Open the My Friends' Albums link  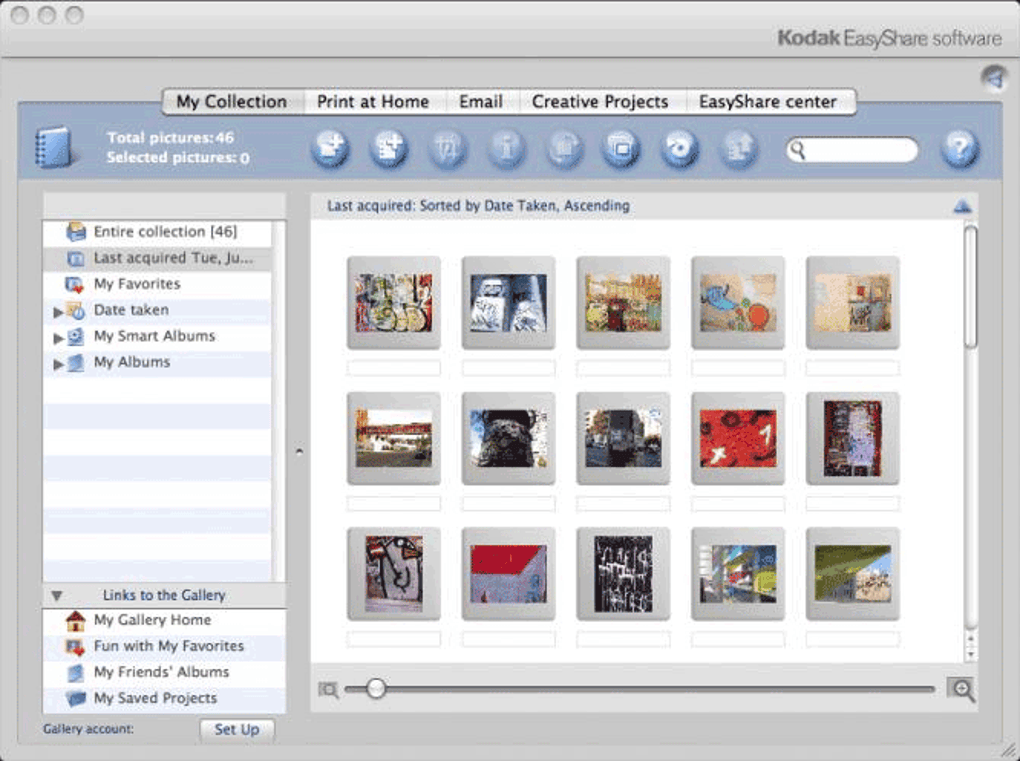click(x=161, y=672)
